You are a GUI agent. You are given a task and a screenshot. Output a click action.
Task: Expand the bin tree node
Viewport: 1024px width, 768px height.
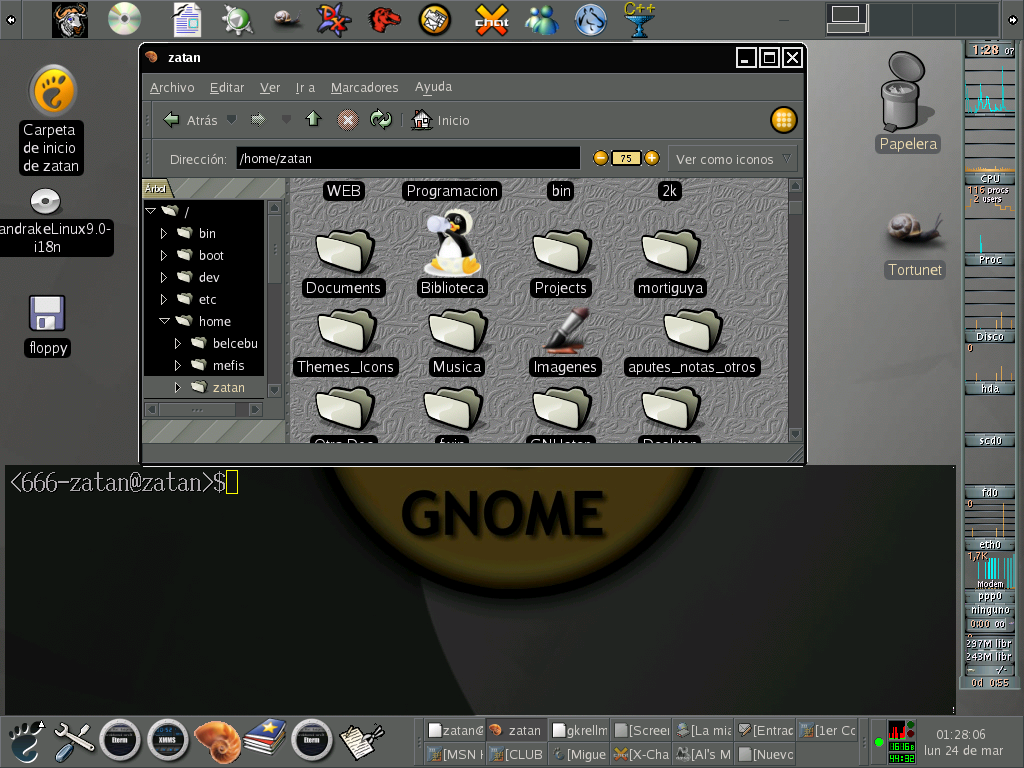pos(163,233)
